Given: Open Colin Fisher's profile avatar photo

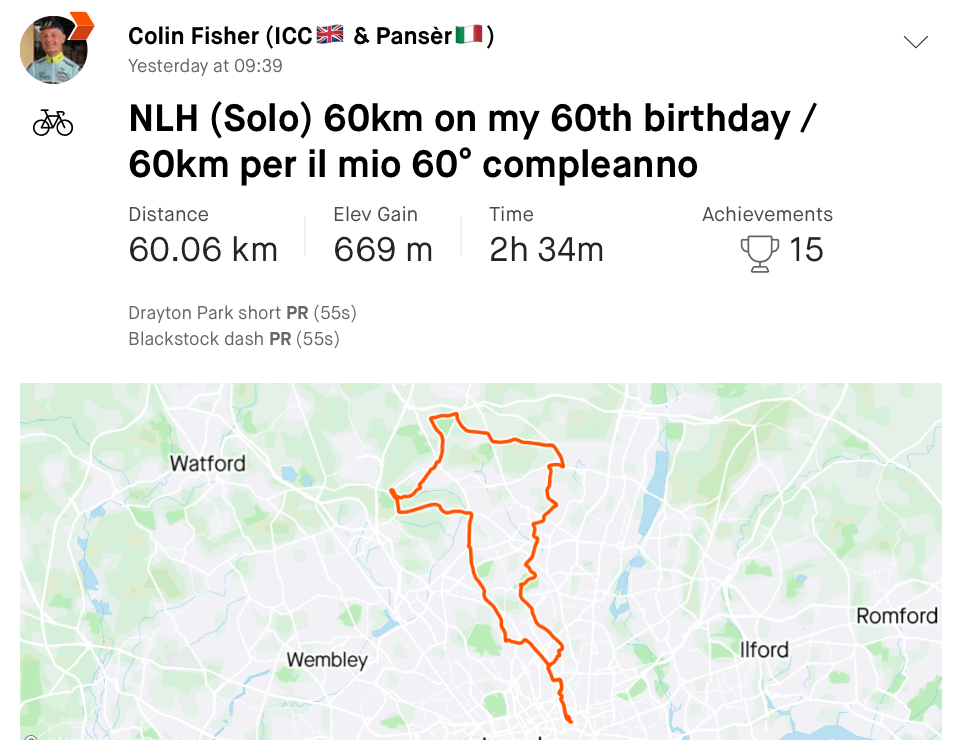Looking at the screenshot, I should [54, 50].
